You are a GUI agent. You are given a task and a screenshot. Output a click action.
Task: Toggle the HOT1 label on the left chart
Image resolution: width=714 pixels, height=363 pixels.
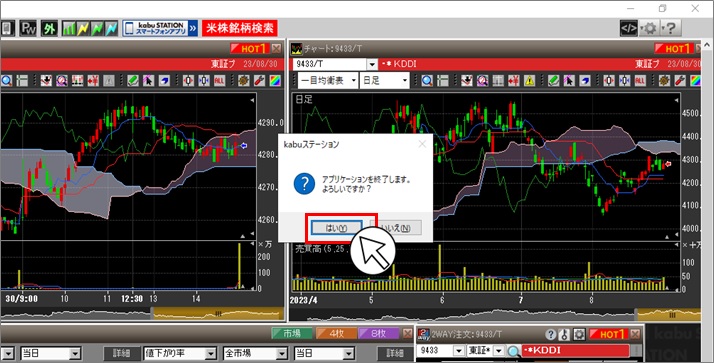click(x=250, y=48)
